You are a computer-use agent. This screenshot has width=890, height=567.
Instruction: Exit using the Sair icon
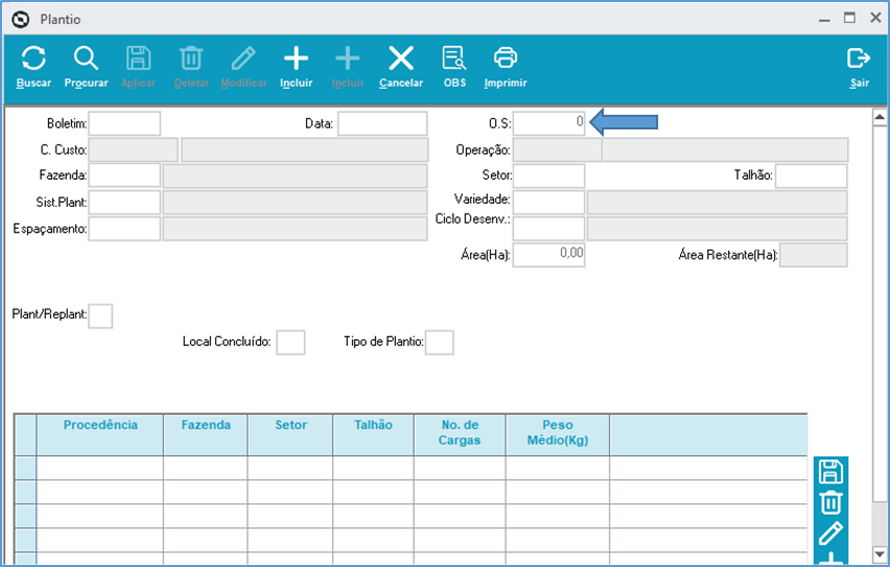(x=859, y=58)
